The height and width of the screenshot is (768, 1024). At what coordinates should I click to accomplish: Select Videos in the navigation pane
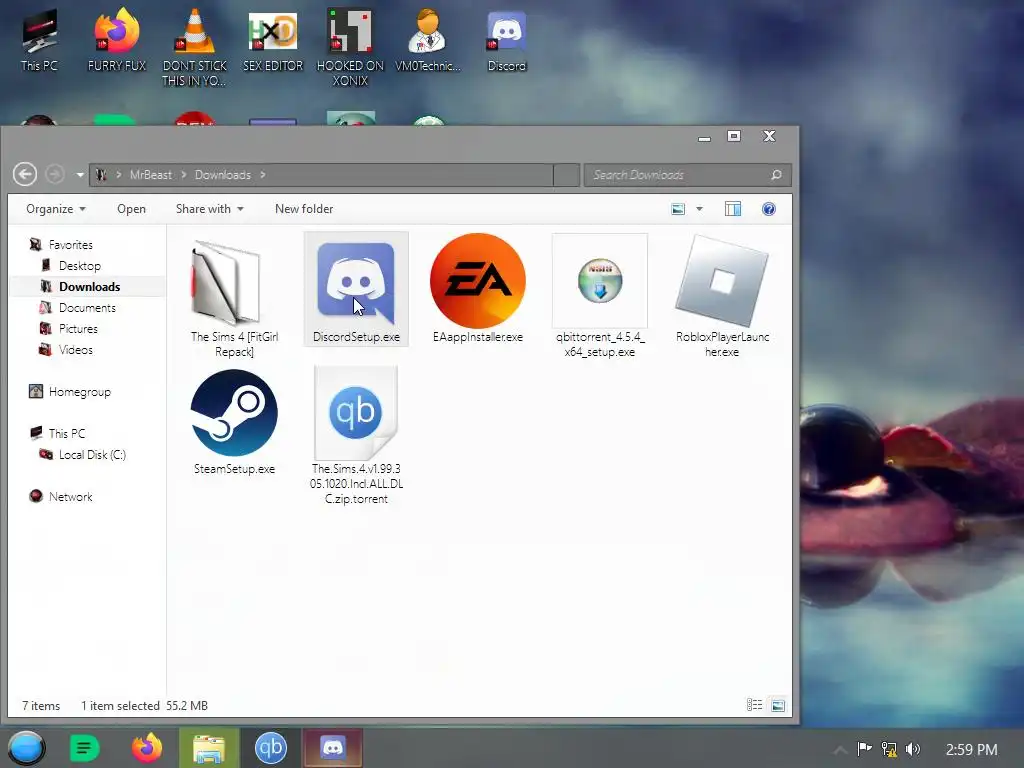(x=76, y=349)
